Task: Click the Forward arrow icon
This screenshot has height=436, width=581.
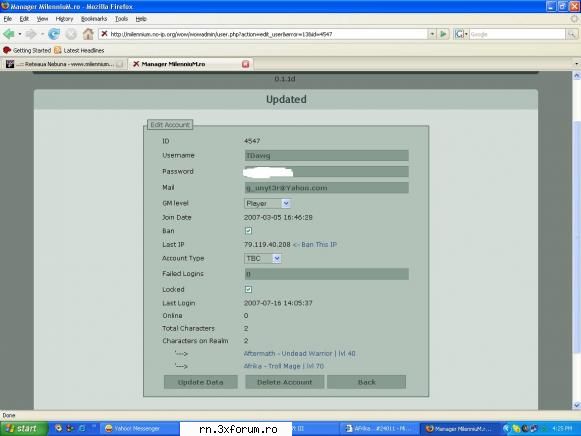Action: coord(31,34)
